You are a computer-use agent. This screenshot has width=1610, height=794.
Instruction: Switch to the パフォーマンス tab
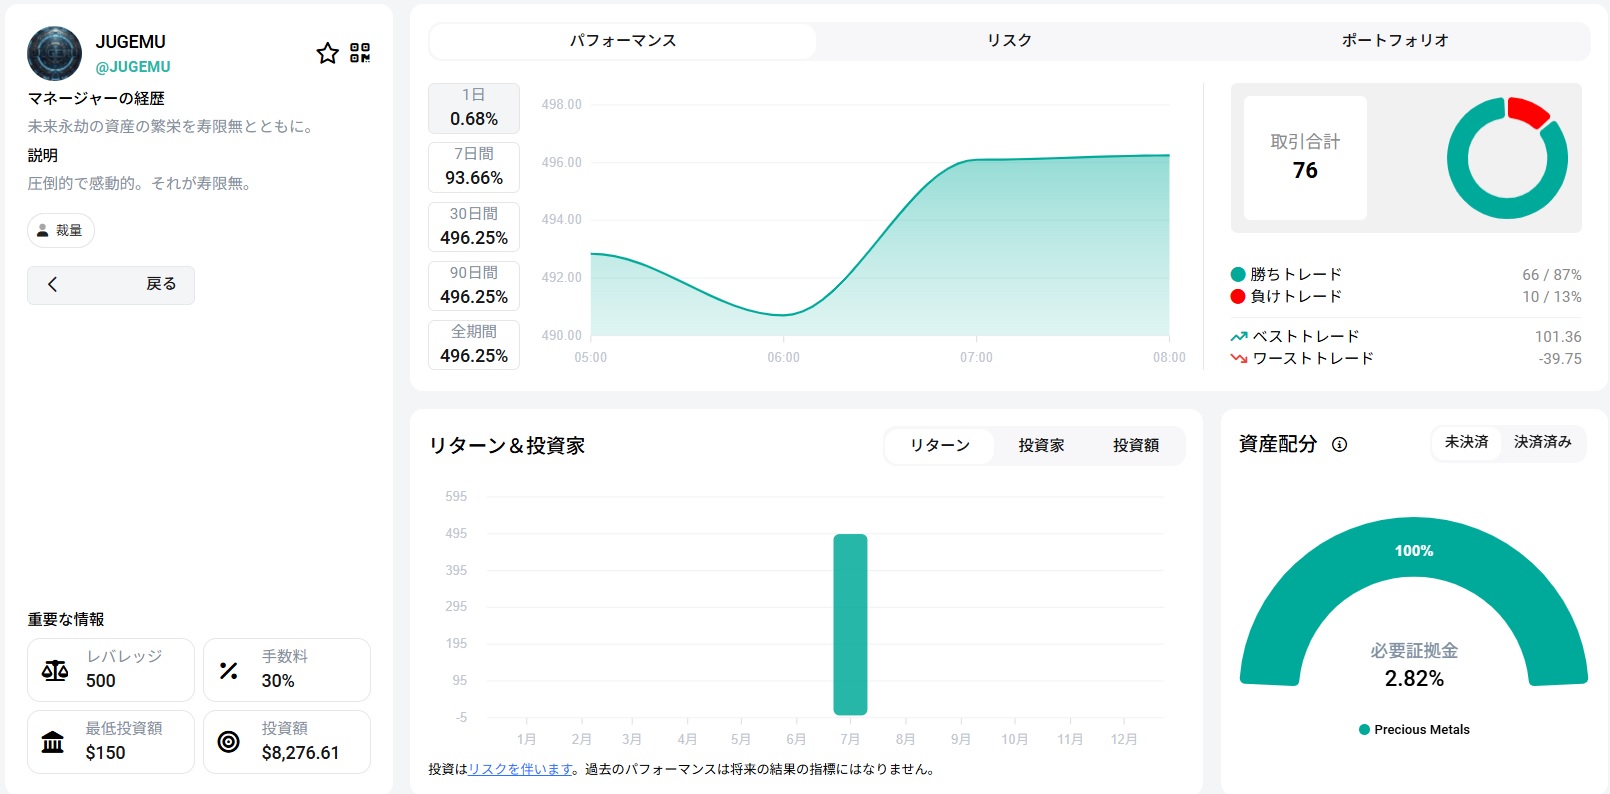click(x=623, y=41)
